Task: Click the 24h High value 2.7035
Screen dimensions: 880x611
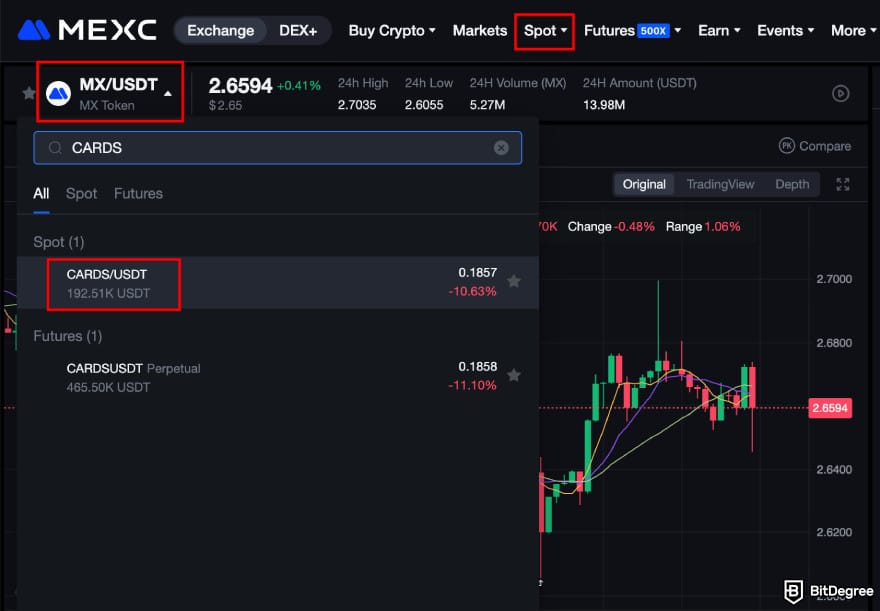Action: [357, 105]
